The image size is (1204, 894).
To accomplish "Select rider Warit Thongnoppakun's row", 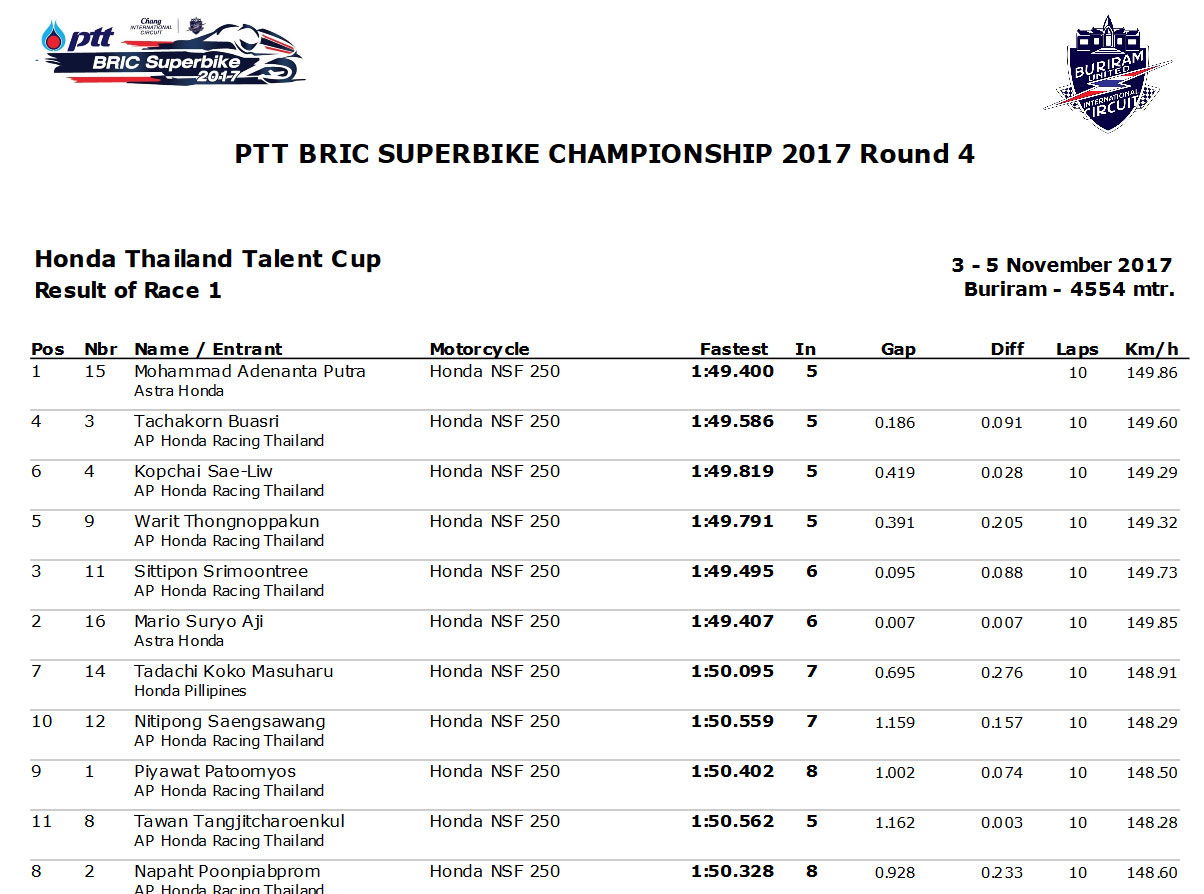I will click(604, 531).
